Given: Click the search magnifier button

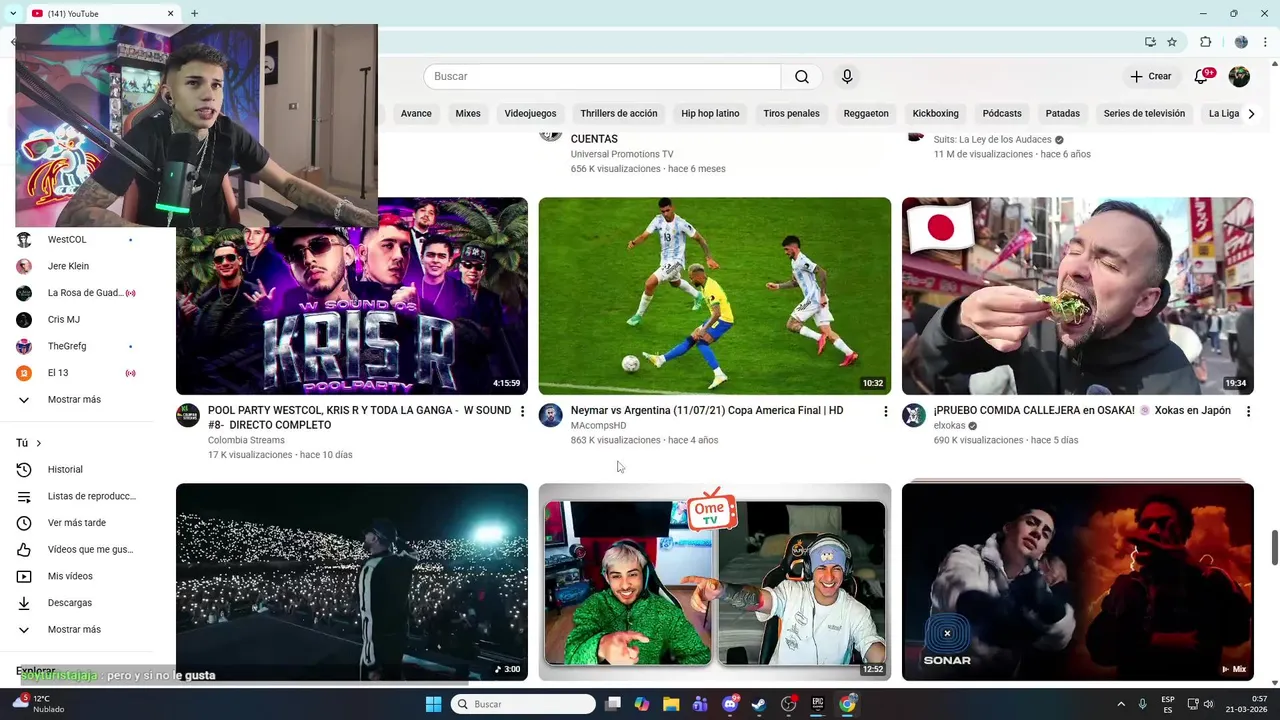Looking at the screenshot, I should 802,77.
